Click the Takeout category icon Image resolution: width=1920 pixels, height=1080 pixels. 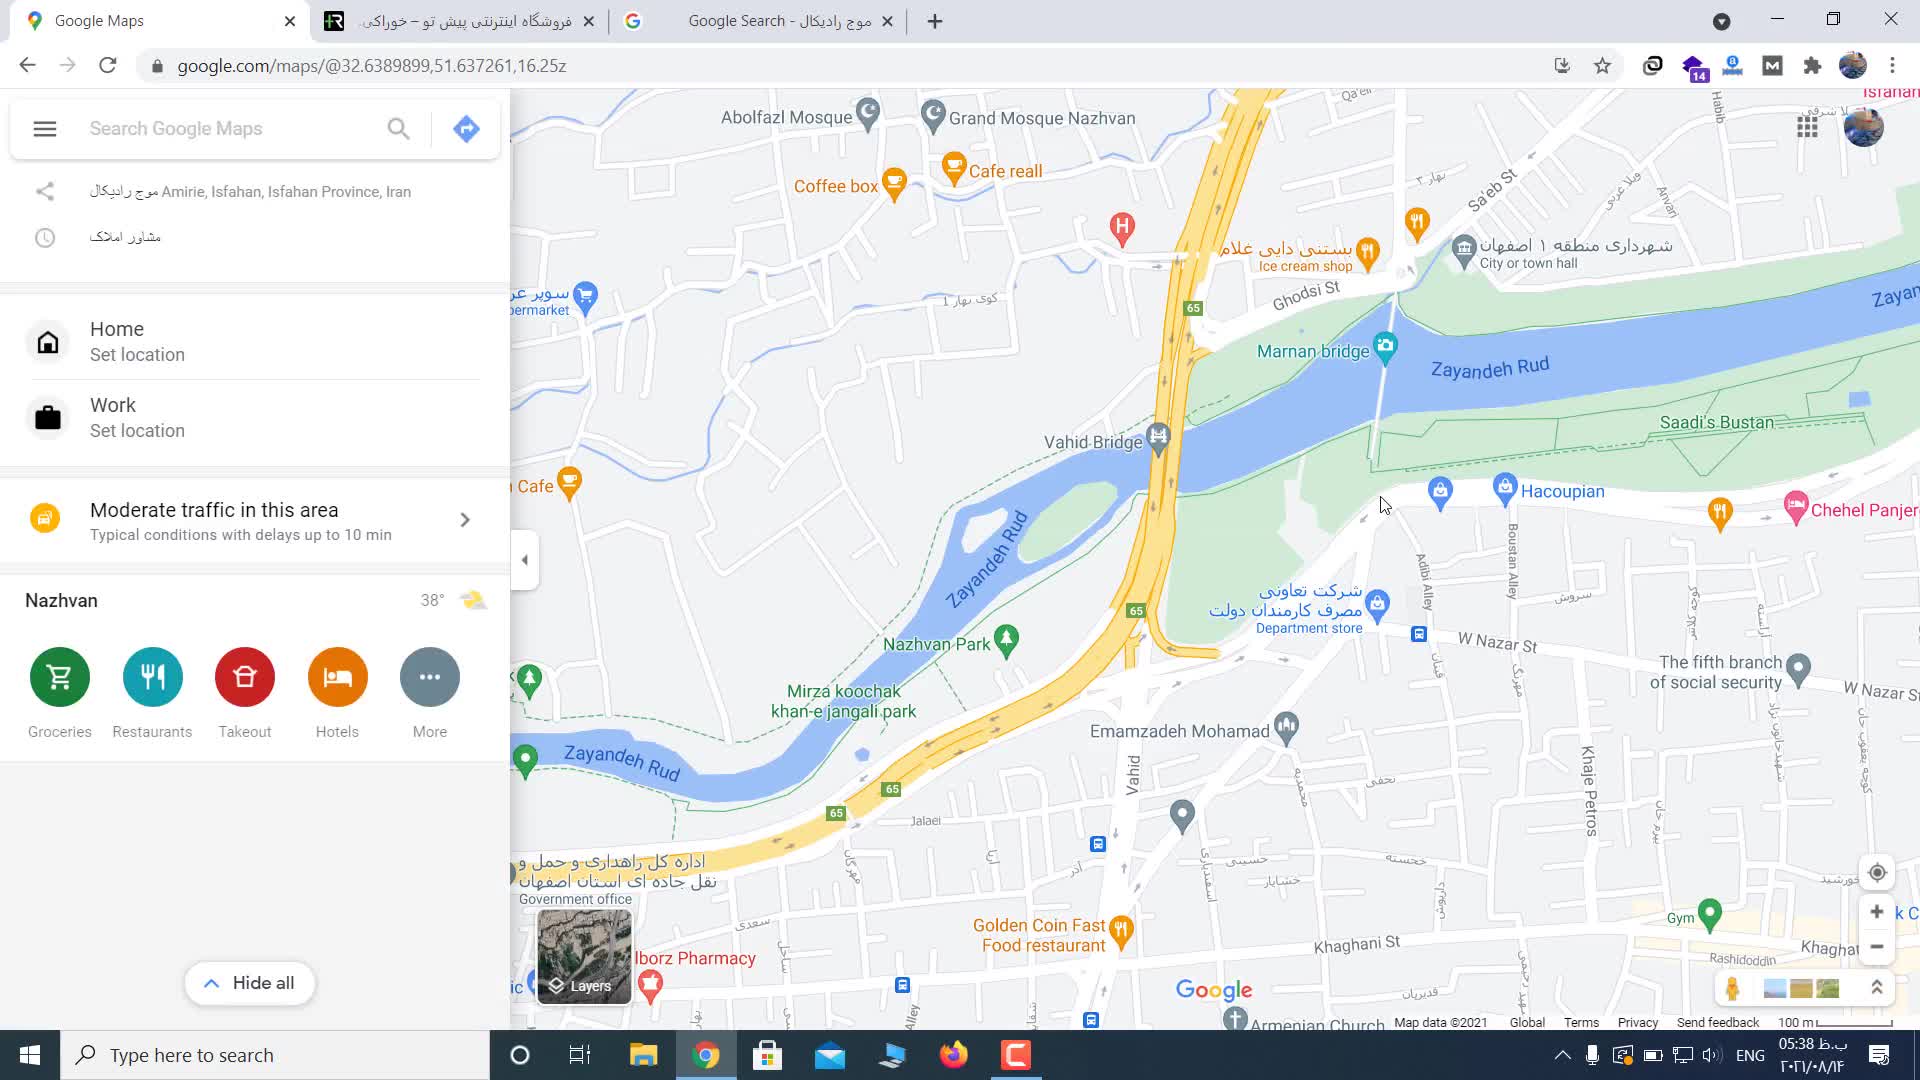245,677
